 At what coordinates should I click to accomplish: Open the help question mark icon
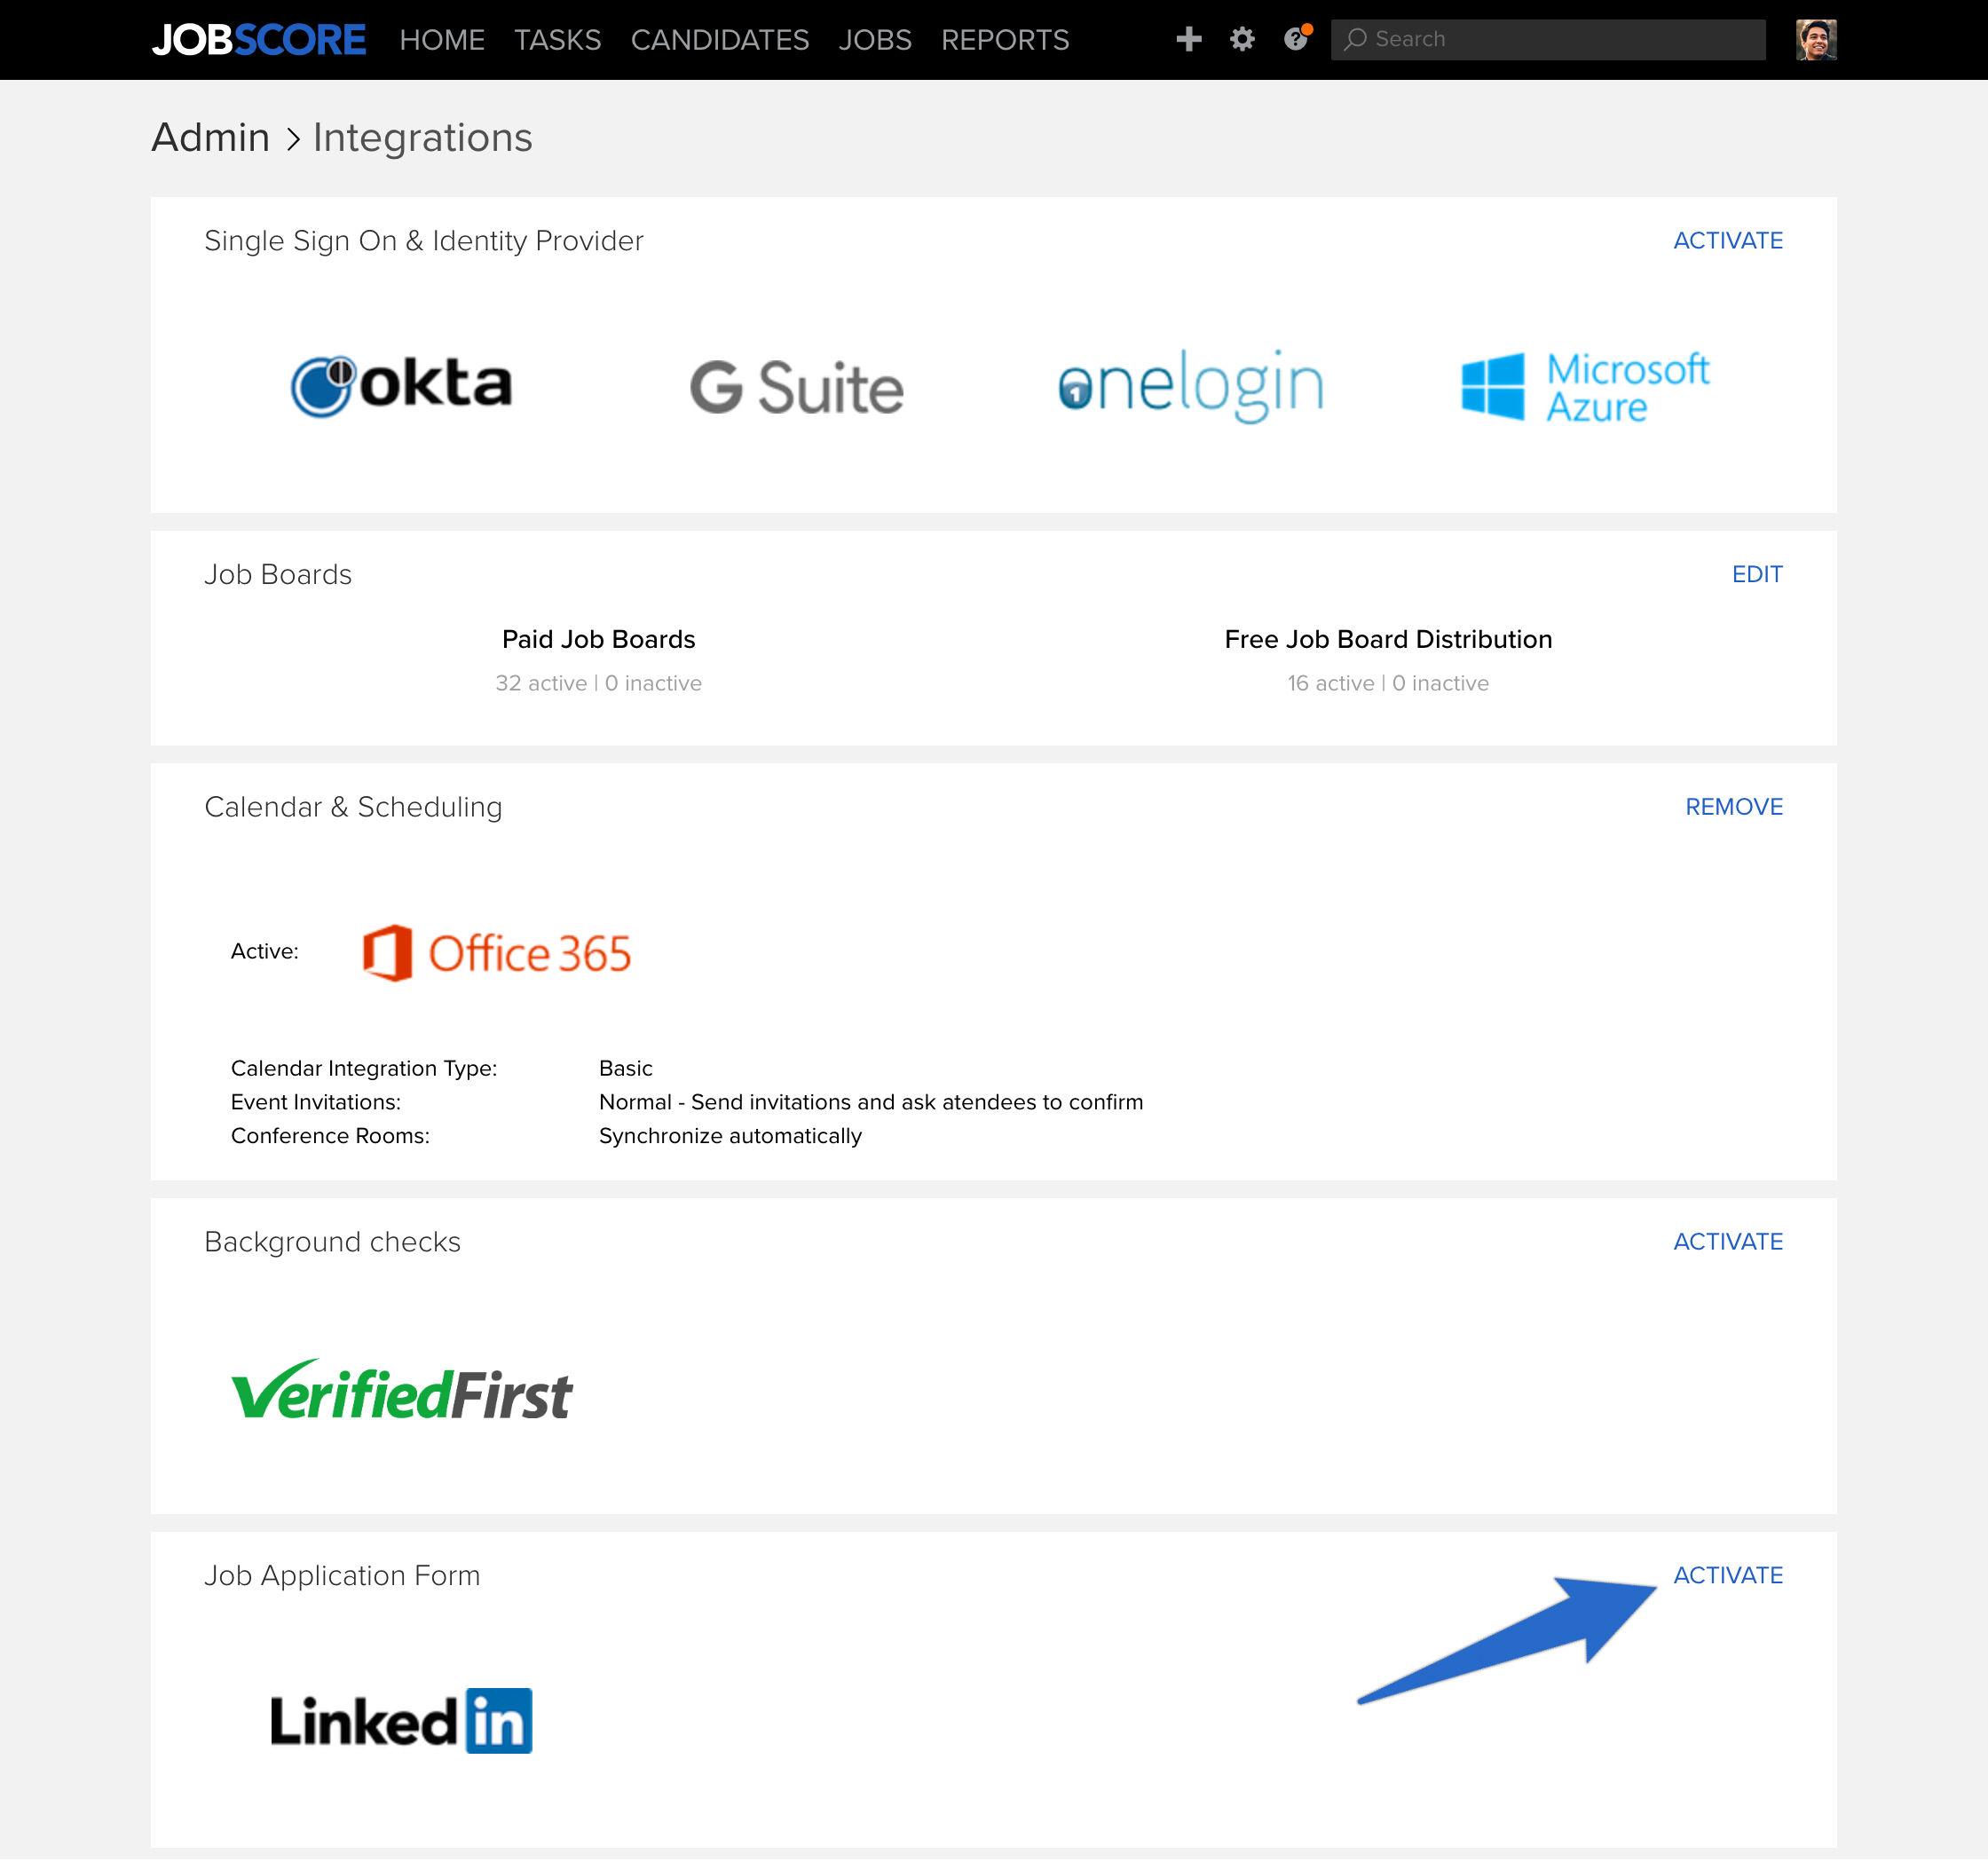pyautogui.click(x=1296, y=39)
